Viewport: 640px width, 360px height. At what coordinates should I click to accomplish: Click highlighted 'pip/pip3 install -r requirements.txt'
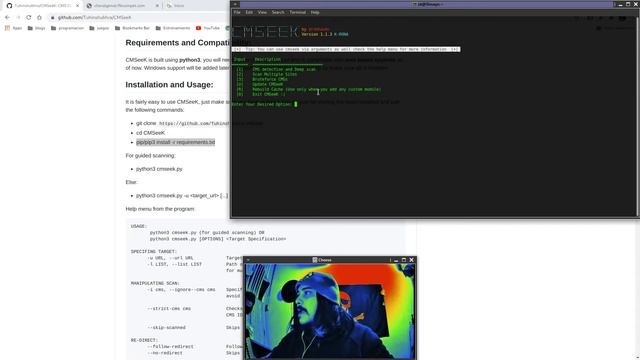(x=176, y=142)
